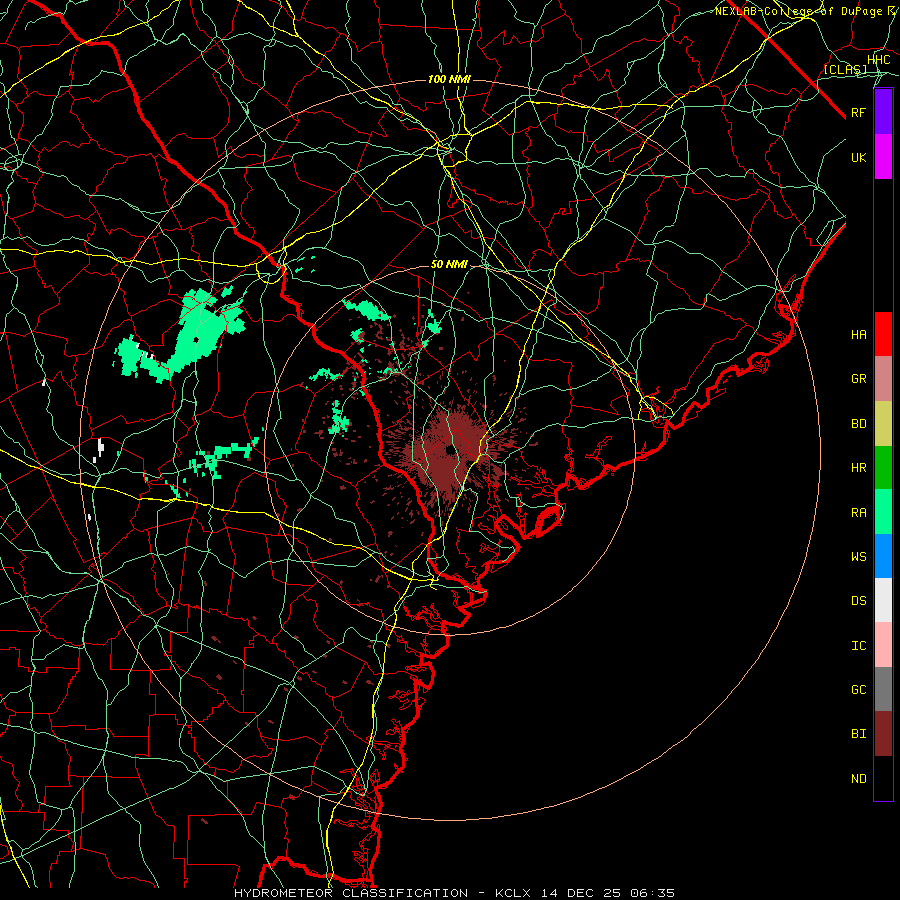Screen dimensions: 900x900
Task: Click the GR legend label
Action: [859, 379]
